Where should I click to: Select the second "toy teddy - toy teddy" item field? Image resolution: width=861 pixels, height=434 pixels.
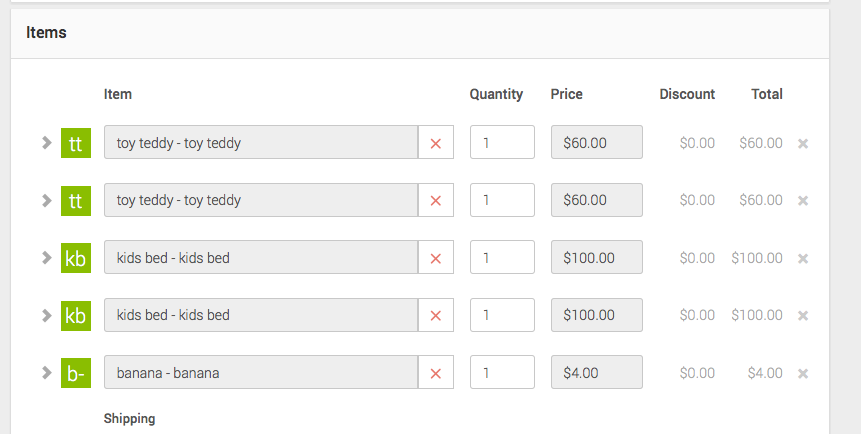(x=261, y=200)
